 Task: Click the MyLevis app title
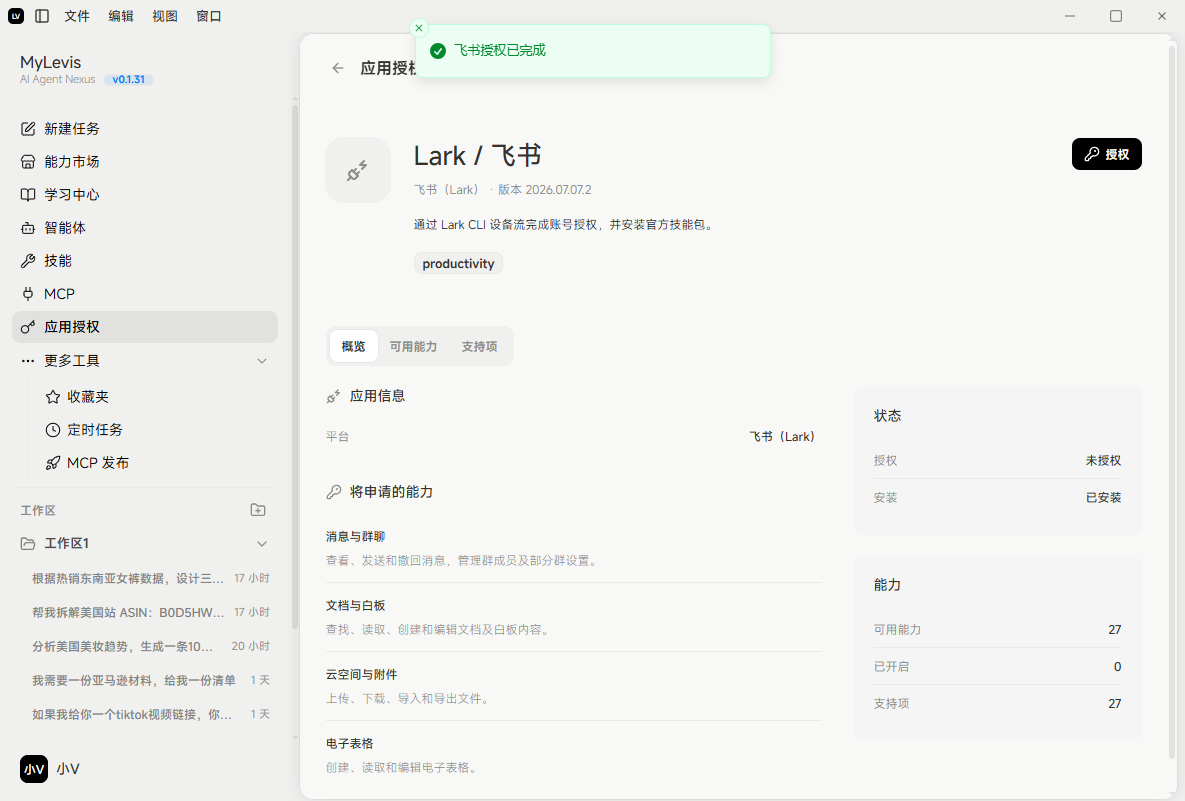coord(51,62)
